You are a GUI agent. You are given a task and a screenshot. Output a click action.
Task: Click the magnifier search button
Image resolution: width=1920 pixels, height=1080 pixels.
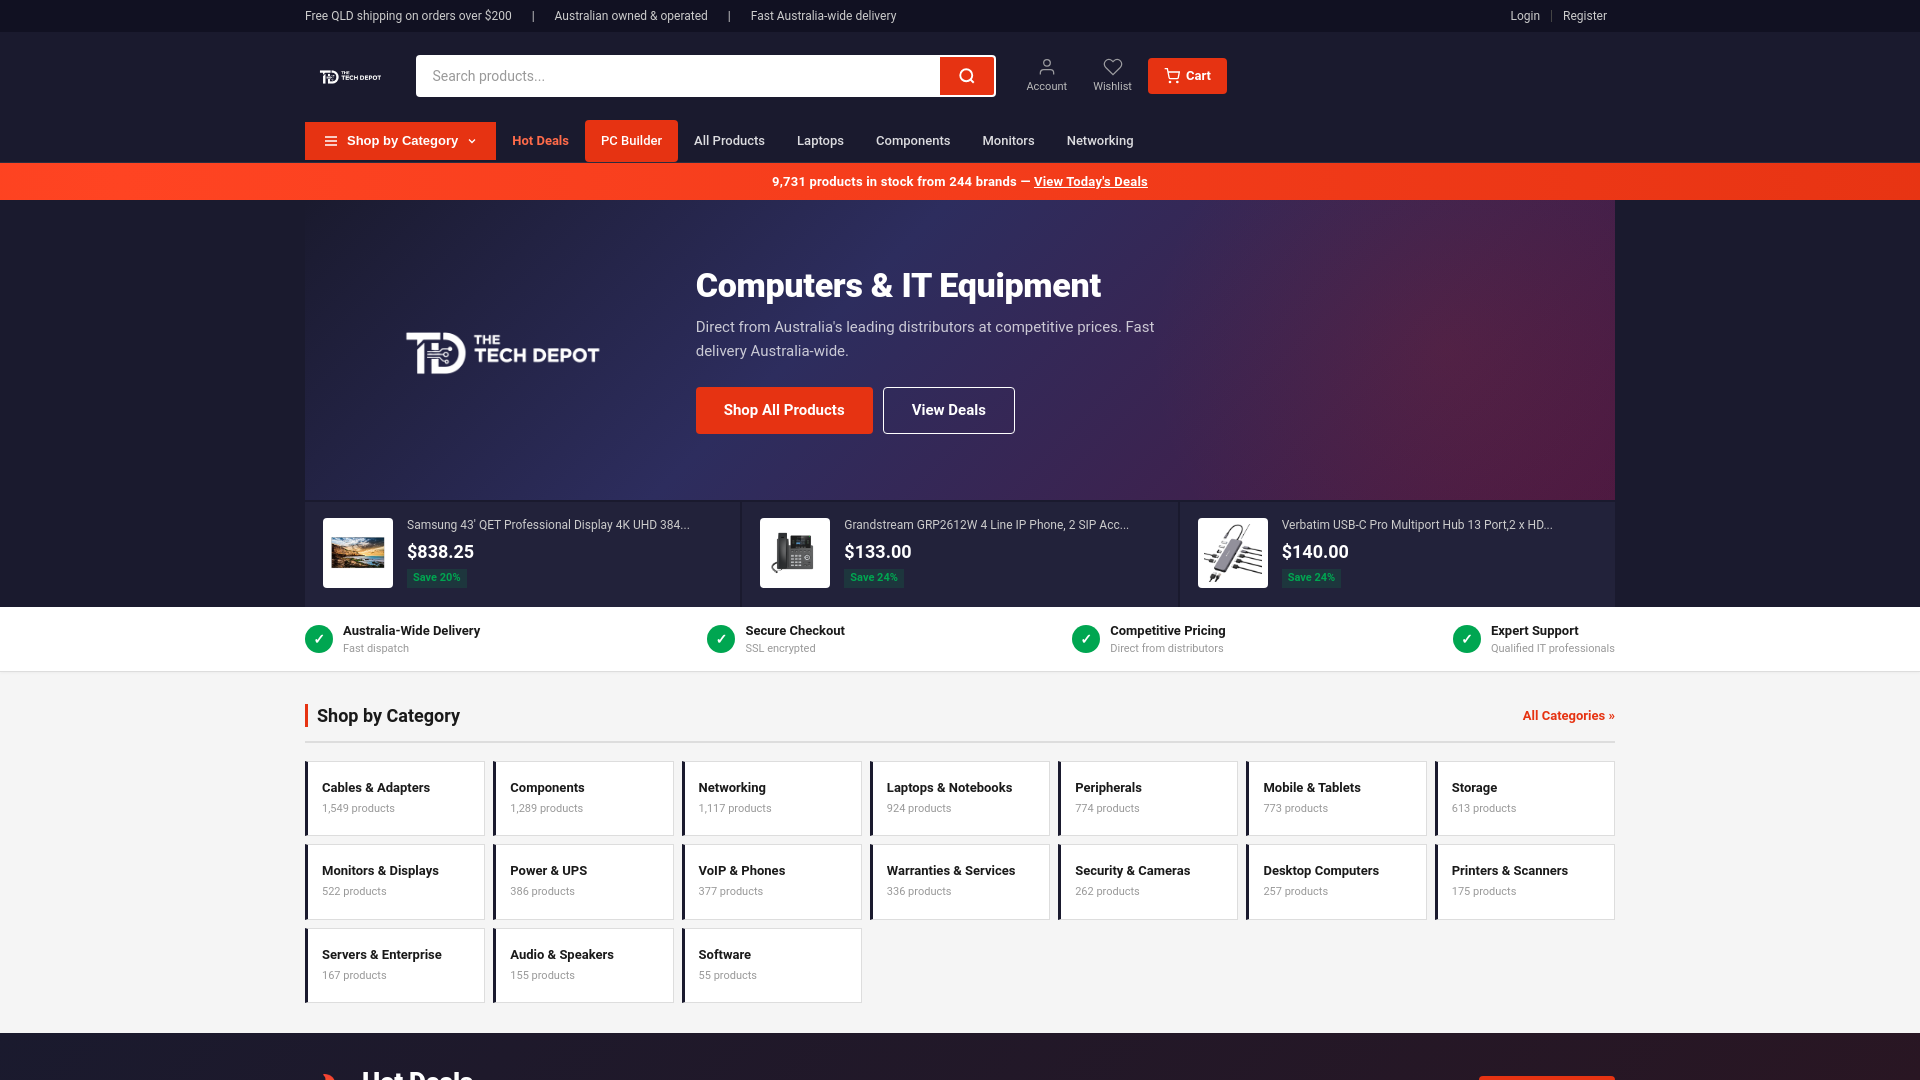(966, 76)
